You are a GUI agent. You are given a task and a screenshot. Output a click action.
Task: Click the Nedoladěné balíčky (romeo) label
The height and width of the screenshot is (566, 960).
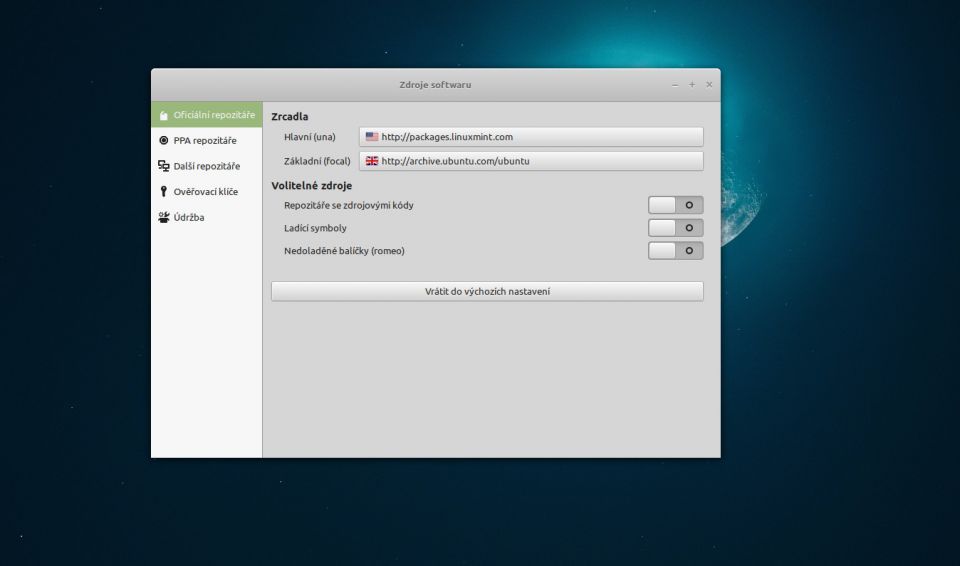point(344,251)
